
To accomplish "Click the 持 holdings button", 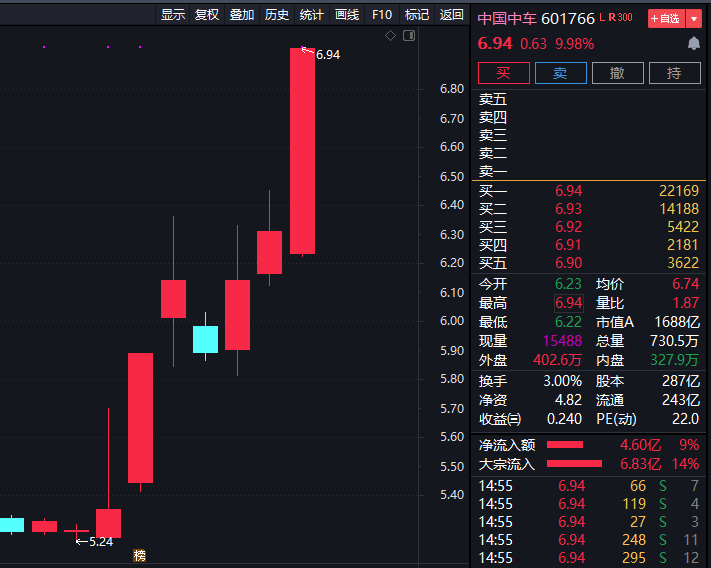I will pos(675,73).
